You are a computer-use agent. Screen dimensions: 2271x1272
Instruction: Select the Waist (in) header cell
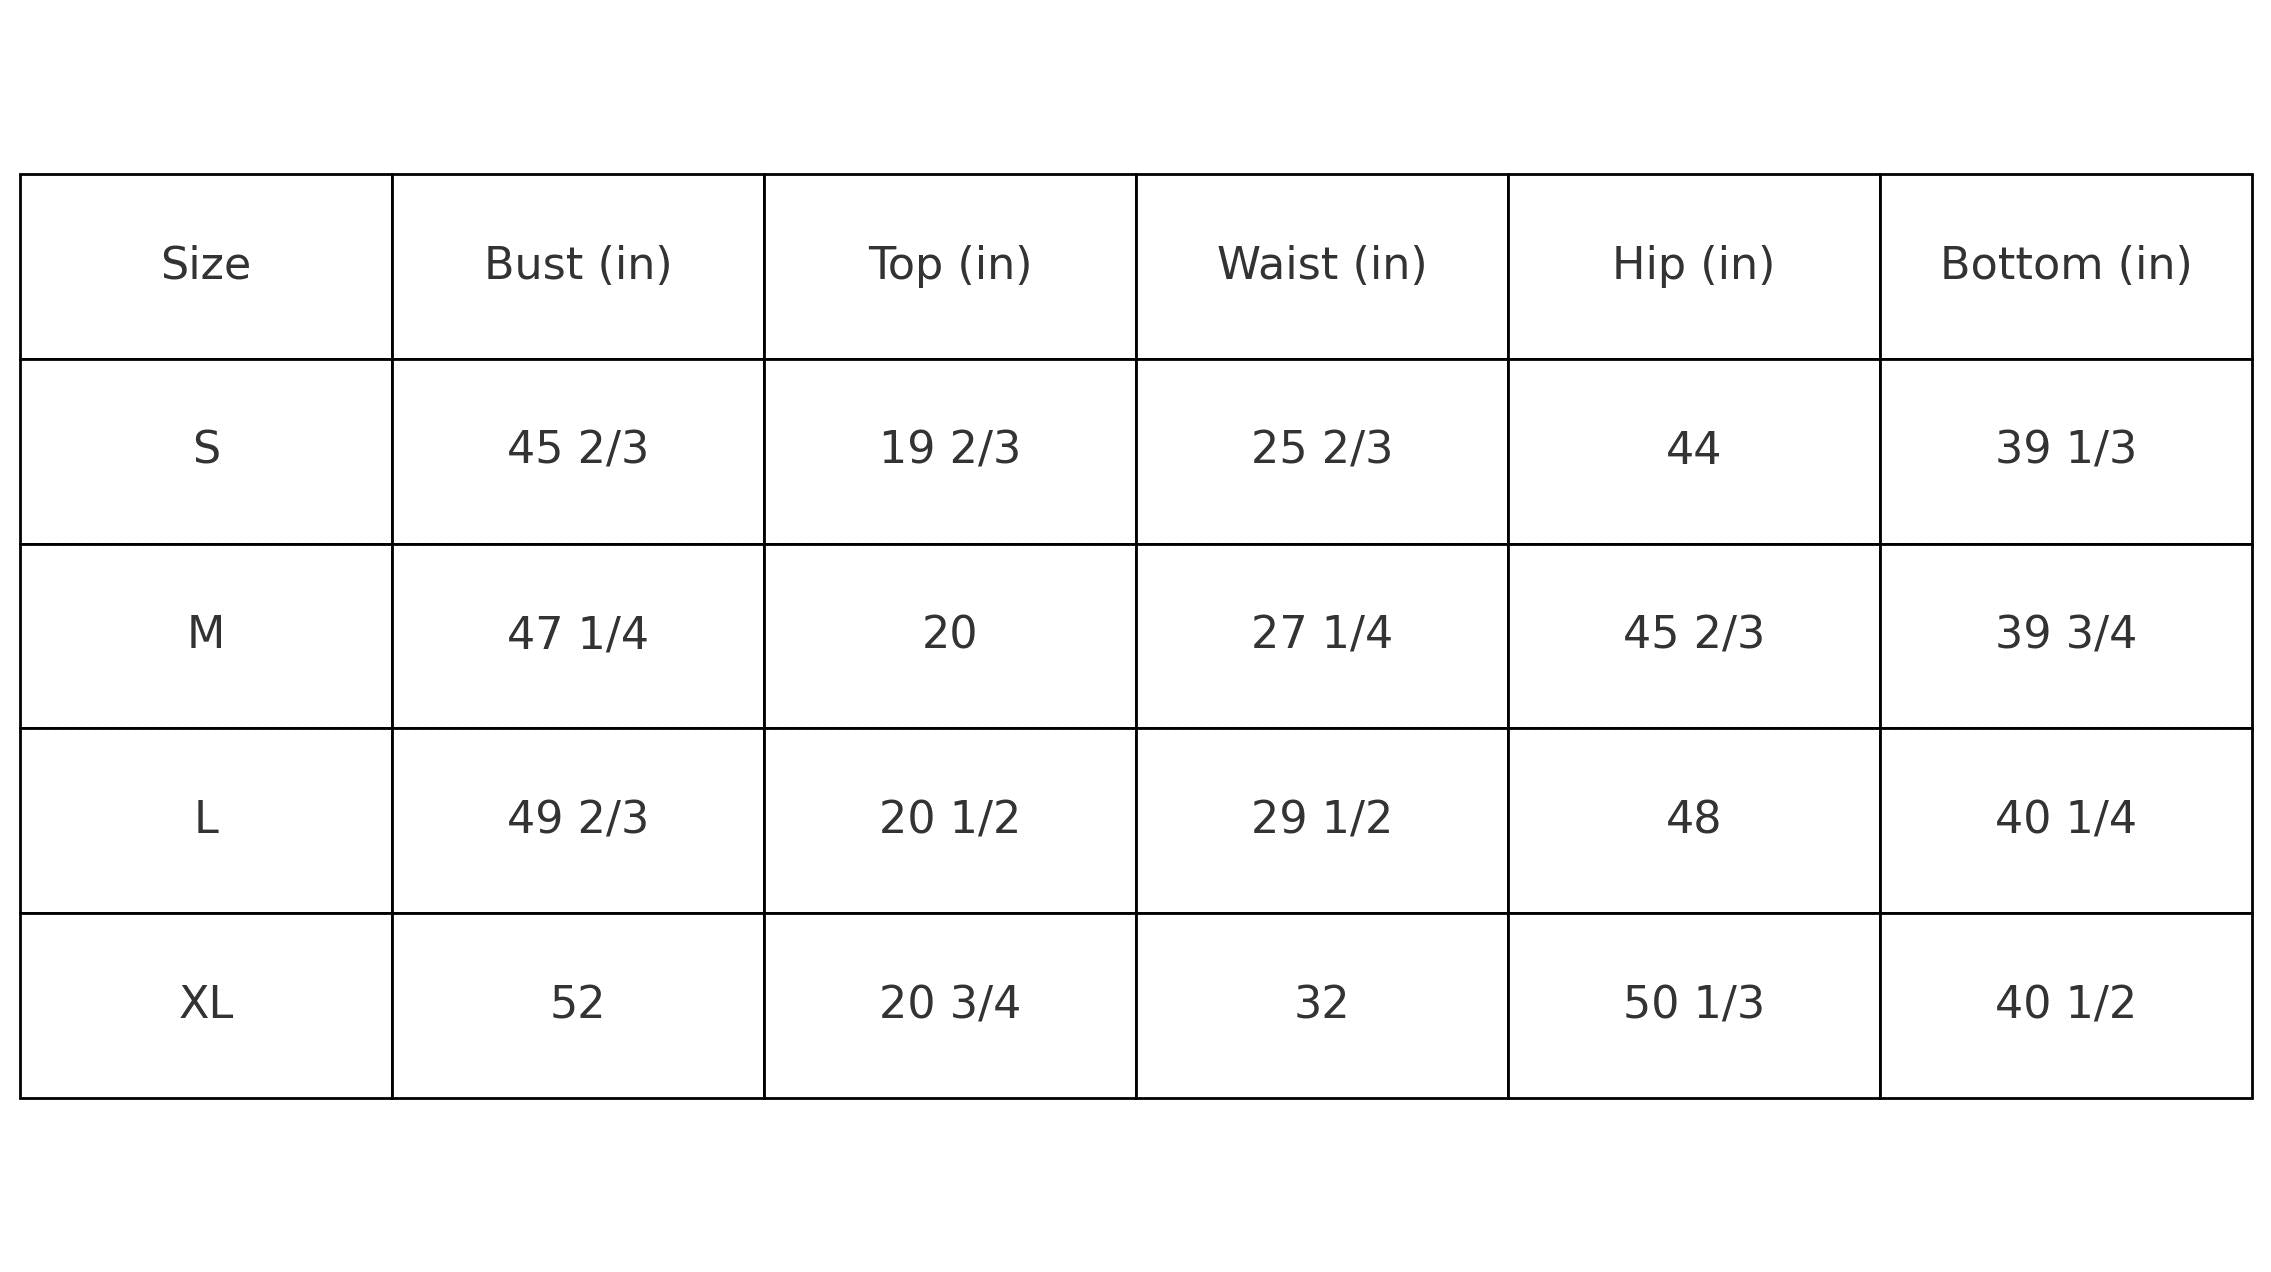tap(1322, 265)
